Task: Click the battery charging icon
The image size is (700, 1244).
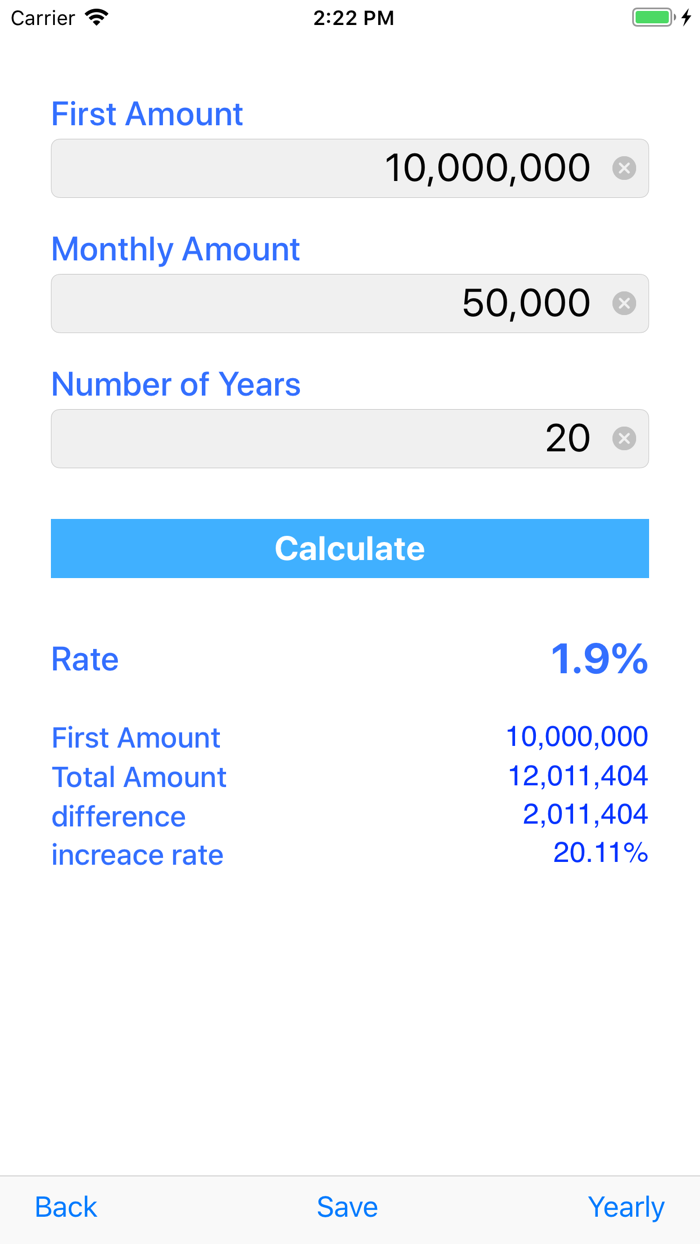Action: (x=655, y=17)
